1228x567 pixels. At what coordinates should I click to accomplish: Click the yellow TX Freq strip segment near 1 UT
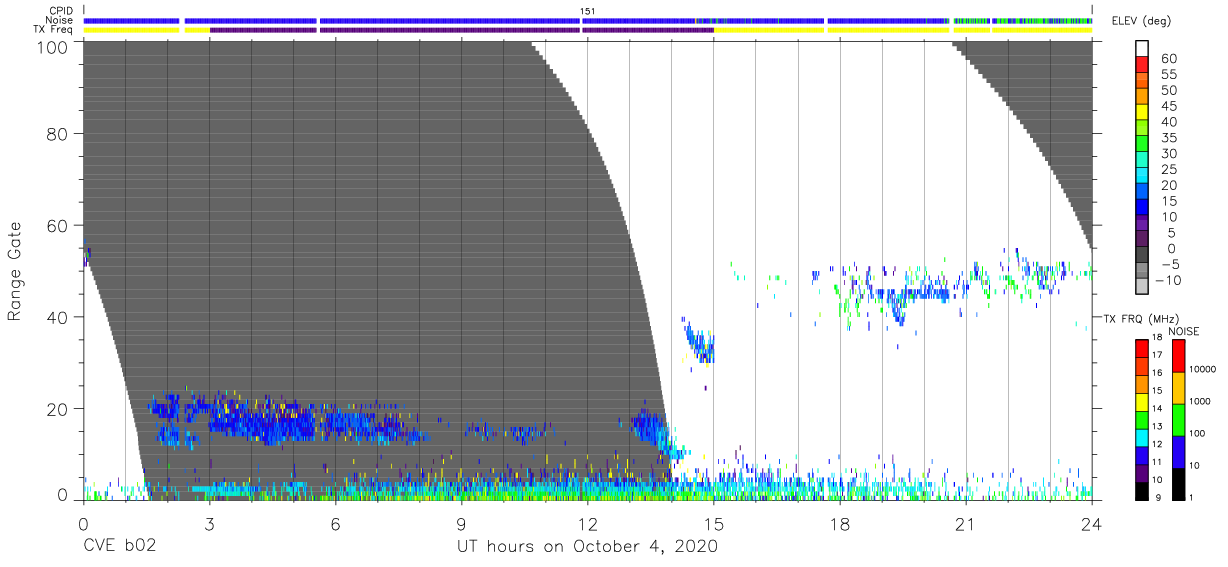131,30
